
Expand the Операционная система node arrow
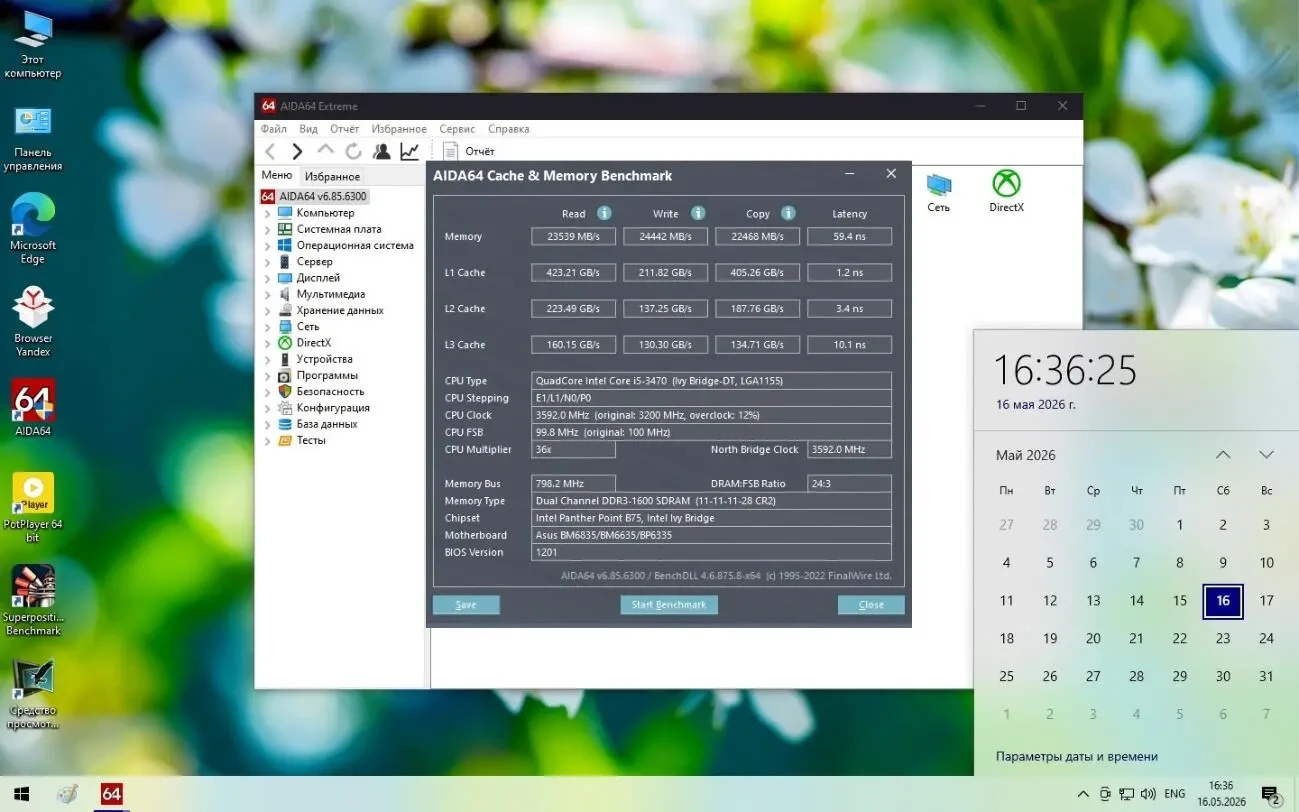pyautogui.click(x=267, y=246)
